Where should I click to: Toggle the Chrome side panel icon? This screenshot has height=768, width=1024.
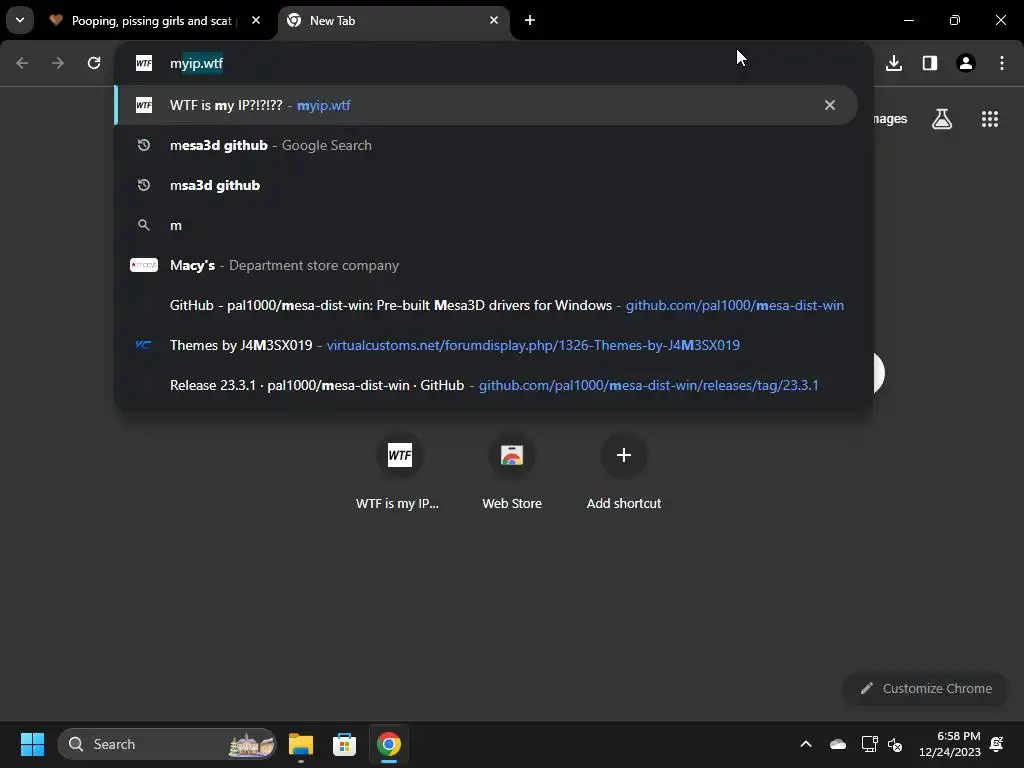[930, 63]
